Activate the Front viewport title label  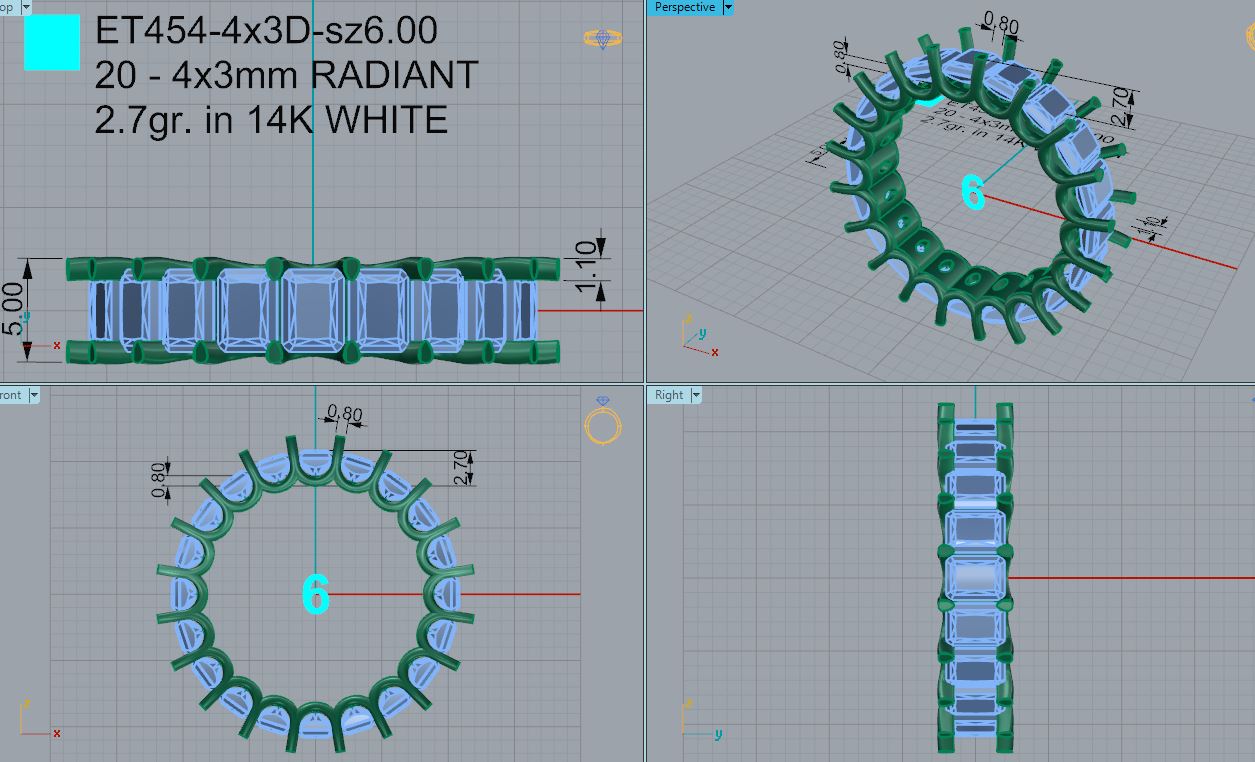(x=12, y=395)
